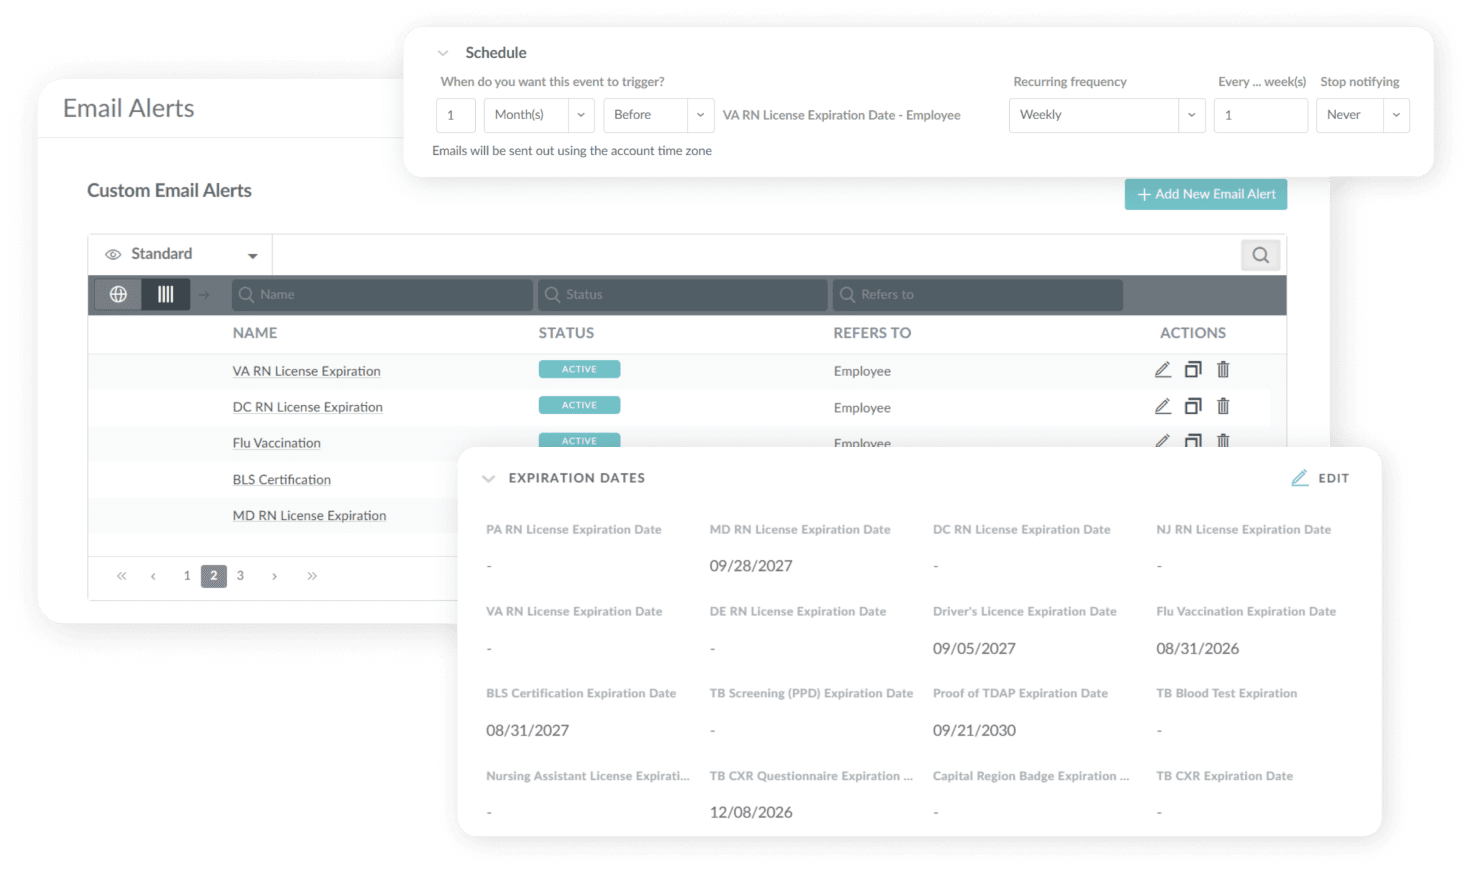Collapse the Schedule section

(443, 52)
